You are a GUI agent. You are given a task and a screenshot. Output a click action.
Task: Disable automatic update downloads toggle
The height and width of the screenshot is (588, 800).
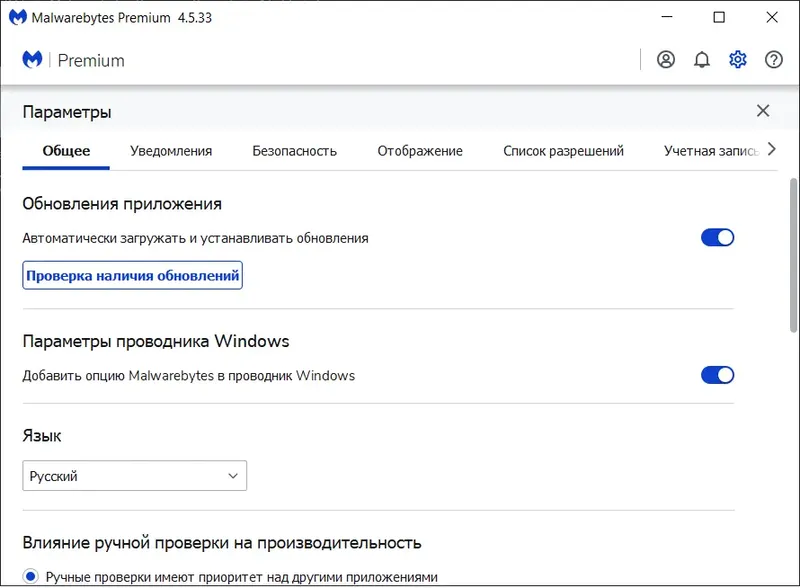719,237
